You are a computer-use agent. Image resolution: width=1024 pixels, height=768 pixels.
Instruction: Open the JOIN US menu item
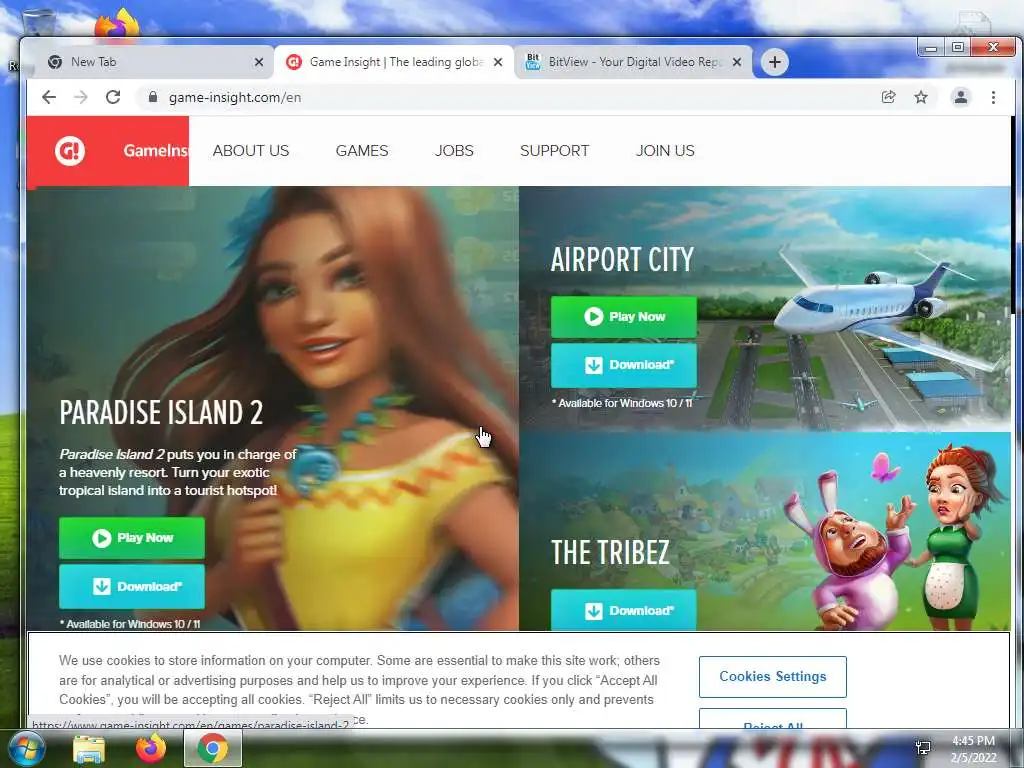(665, 151)
